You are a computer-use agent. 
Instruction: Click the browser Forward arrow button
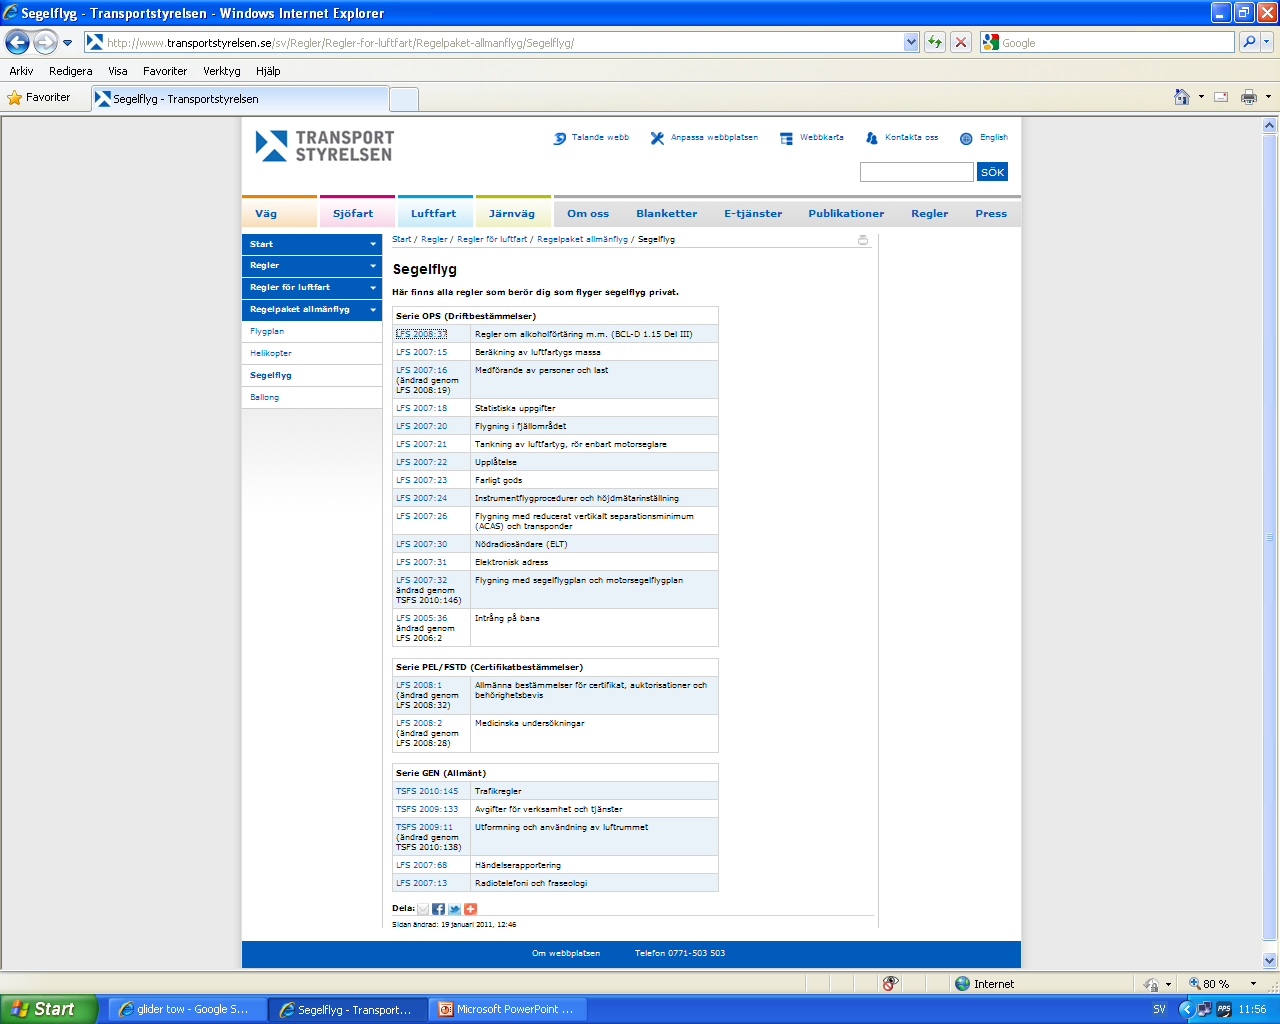[x=45, y=42]
